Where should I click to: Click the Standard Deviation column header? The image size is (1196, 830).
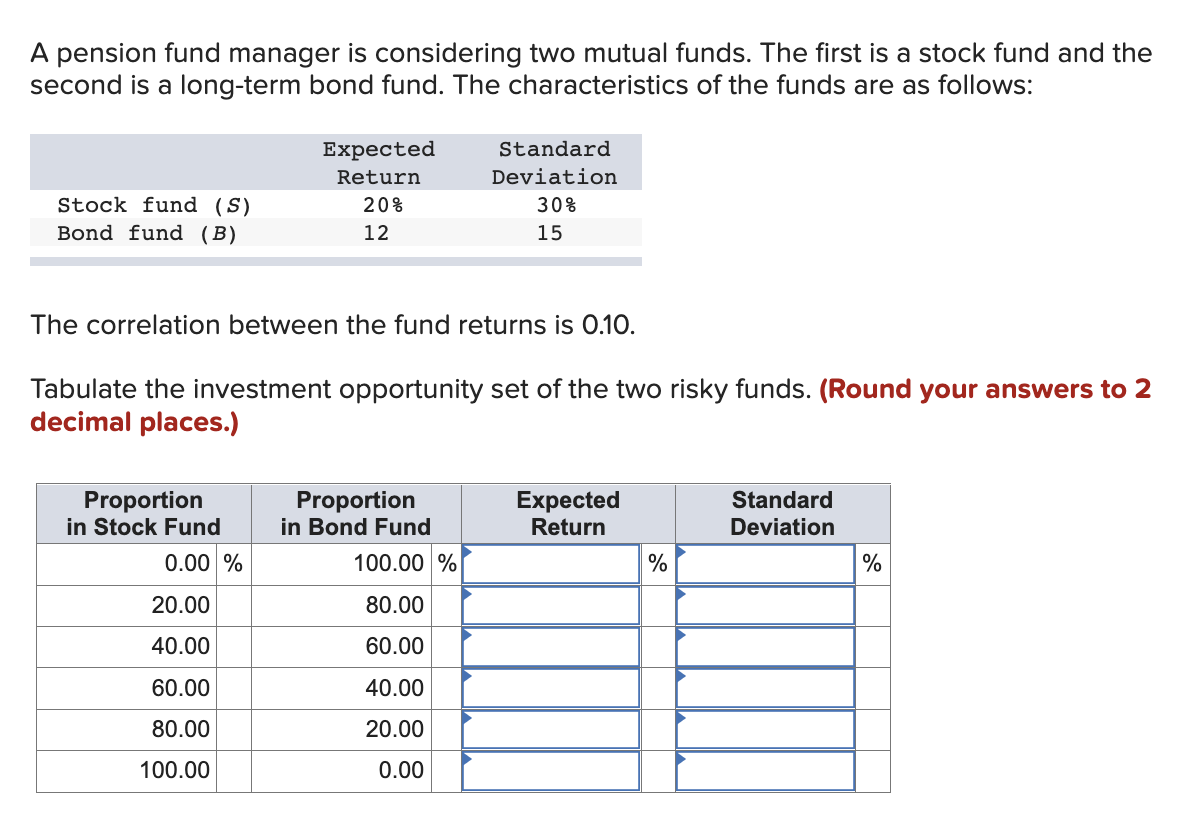782,513
